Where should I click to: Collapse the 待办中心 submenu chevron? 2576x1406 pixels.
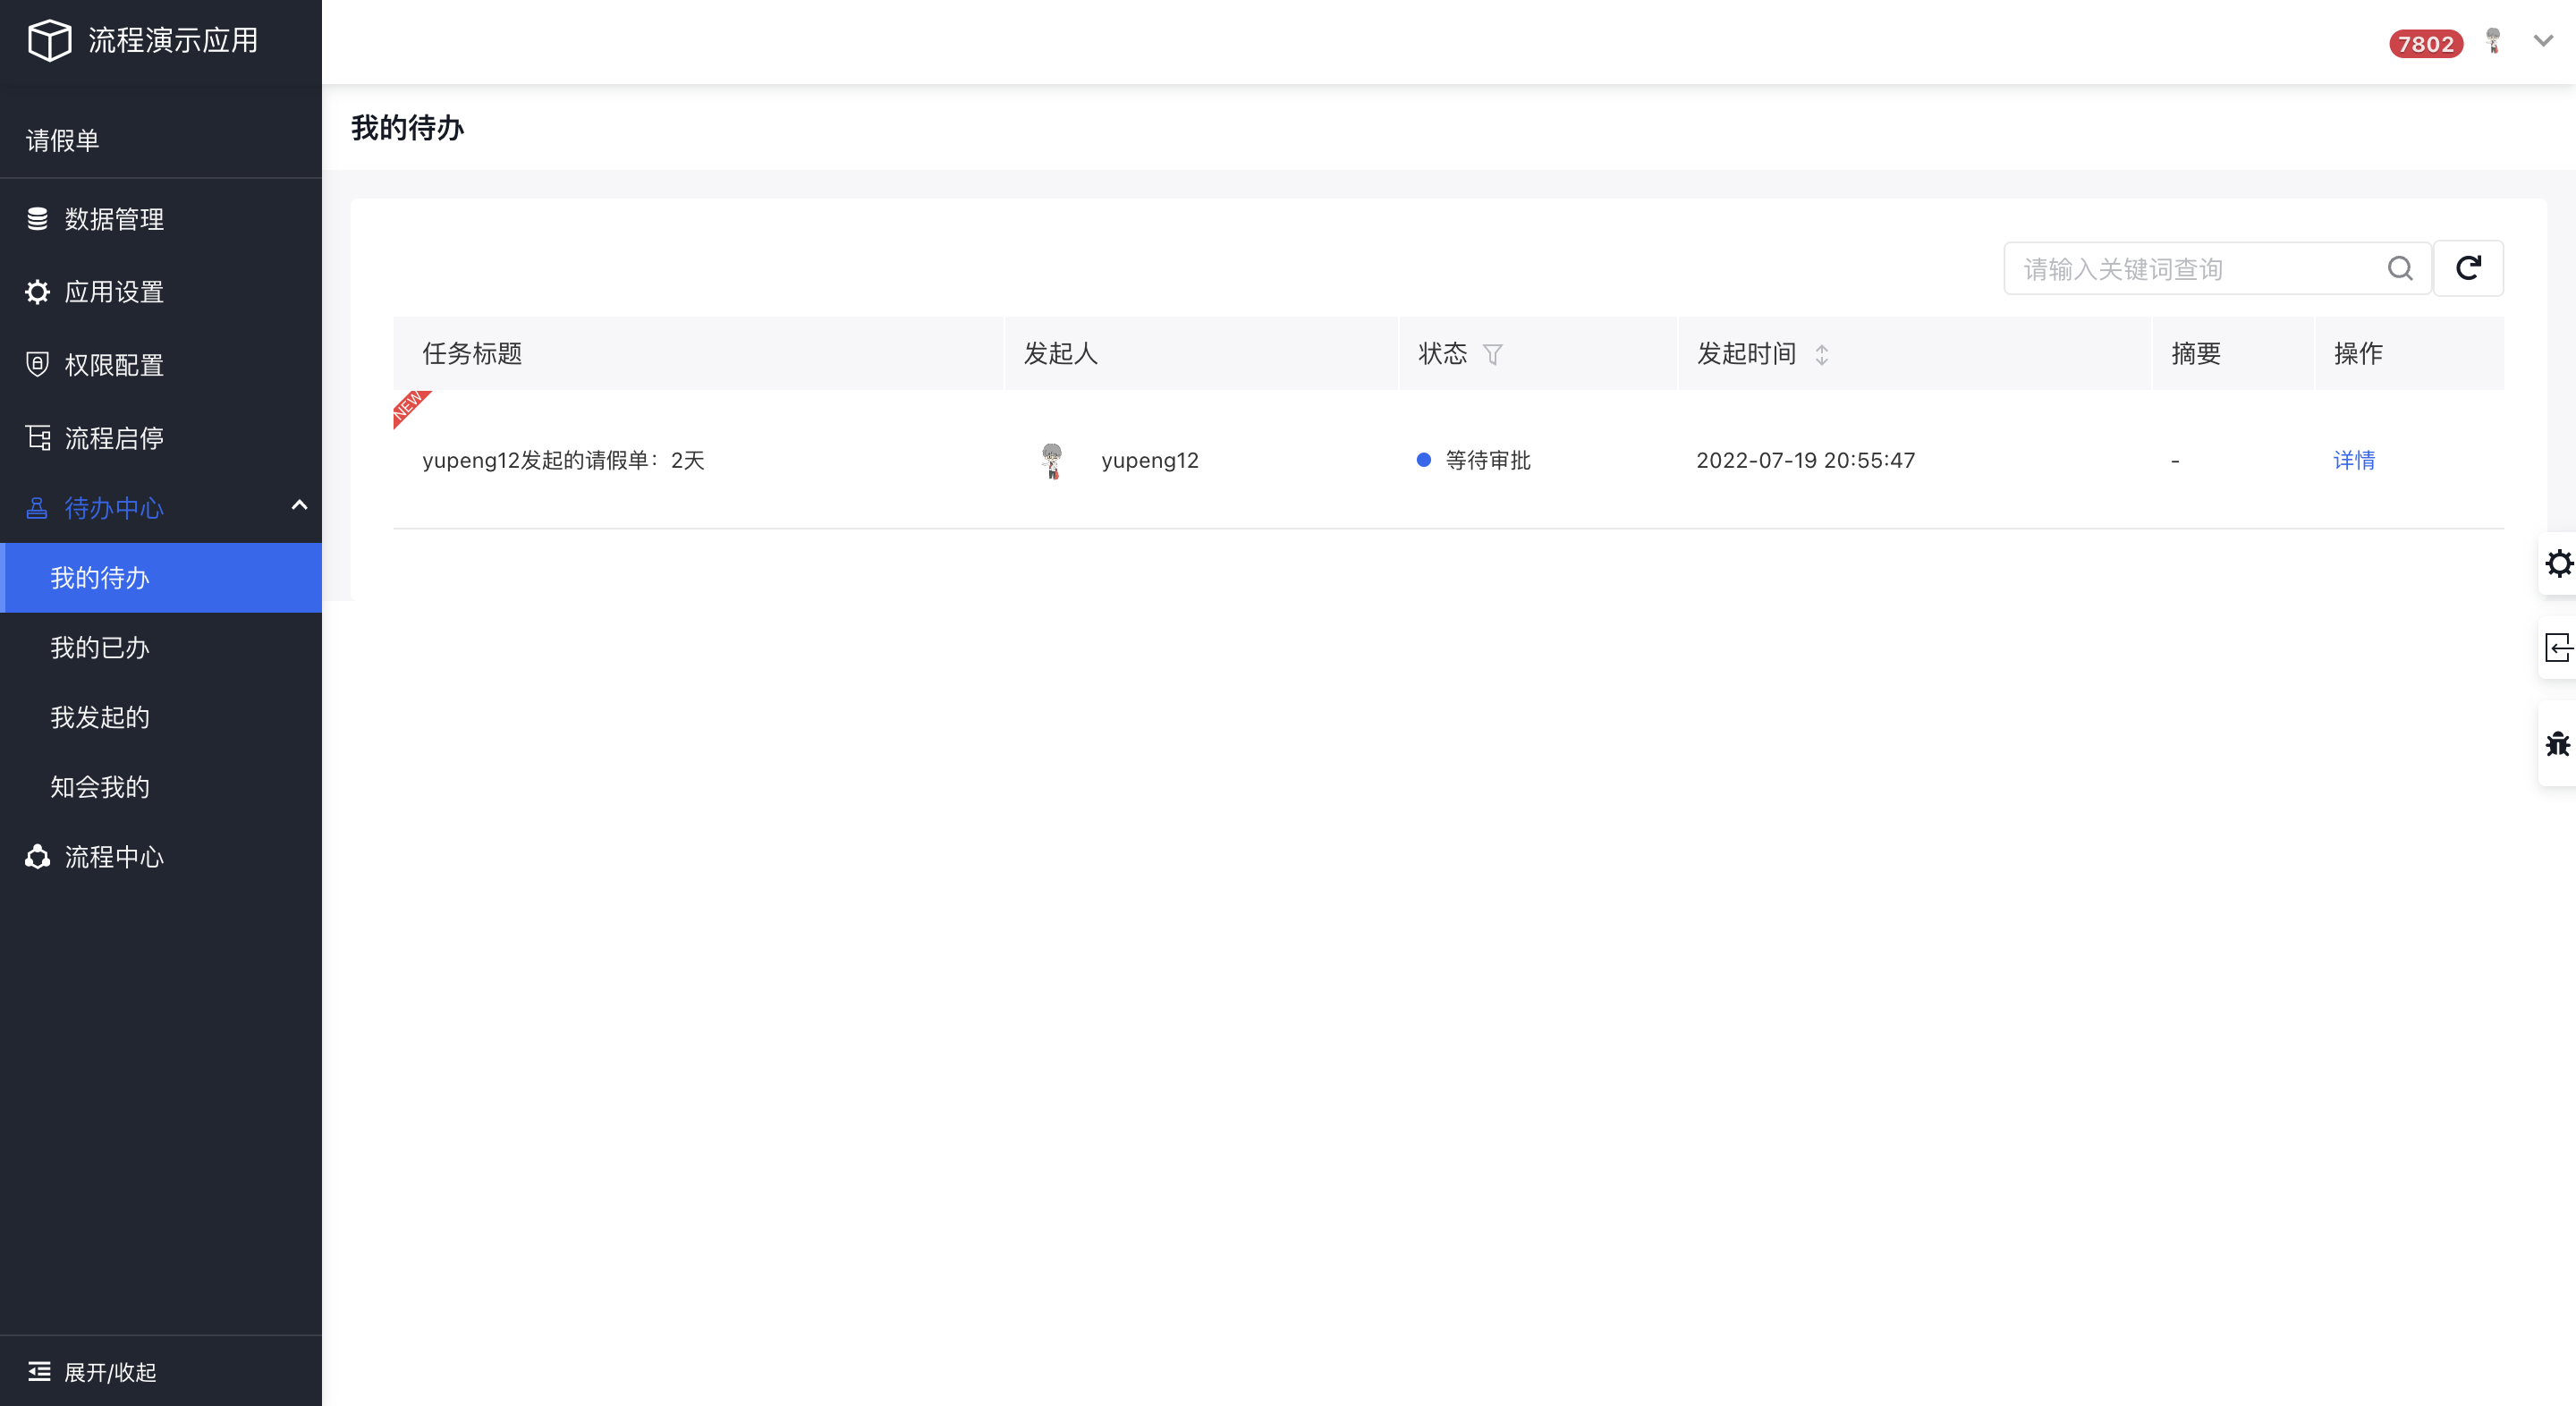coord(299,506)
